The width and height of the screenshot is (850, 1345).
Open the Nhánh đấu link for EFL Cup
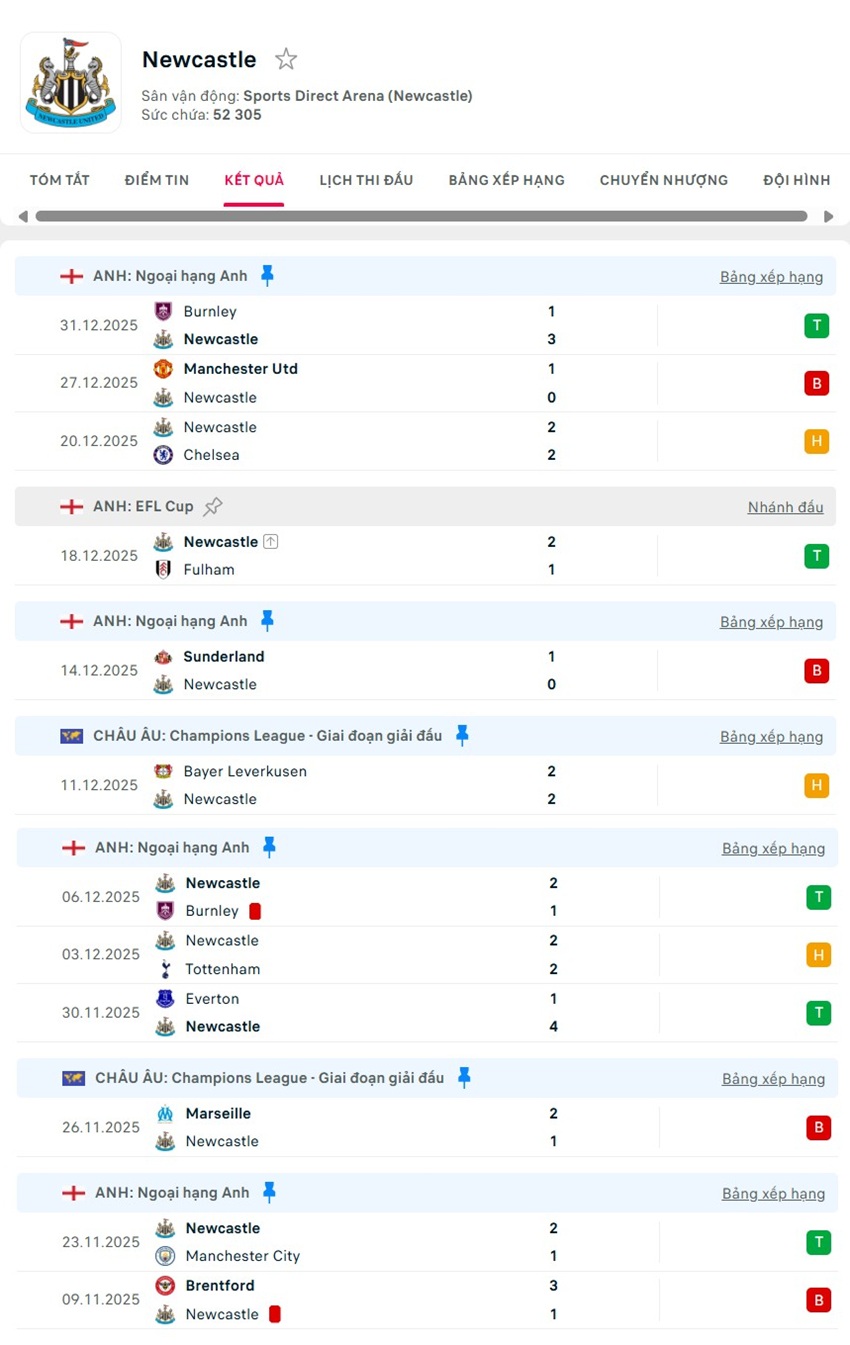pos(785,507)
